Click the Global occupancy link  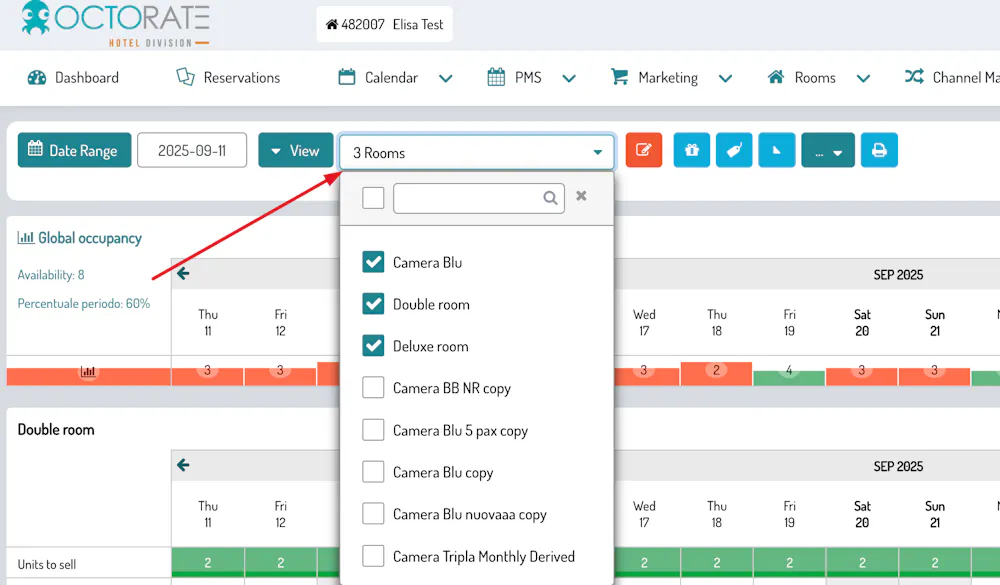tap(89, 238)
